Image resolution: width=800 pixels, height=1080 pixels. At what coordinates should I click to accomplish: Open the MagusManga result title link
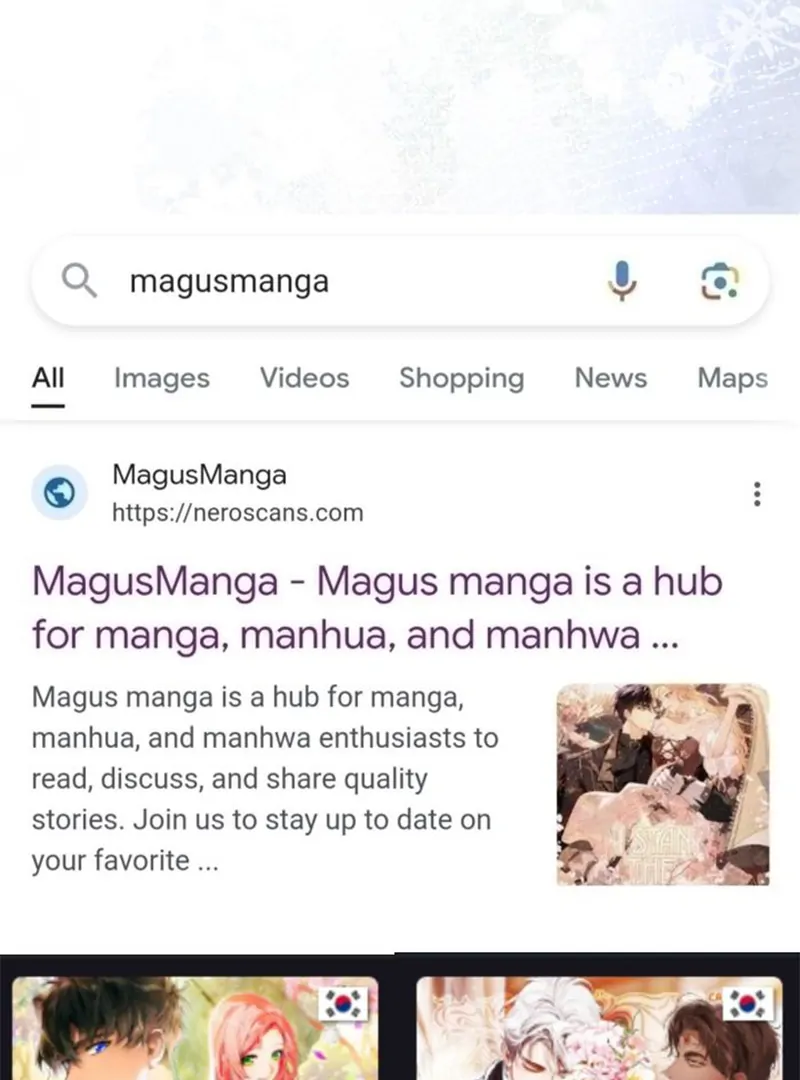(x=377, y=608)
